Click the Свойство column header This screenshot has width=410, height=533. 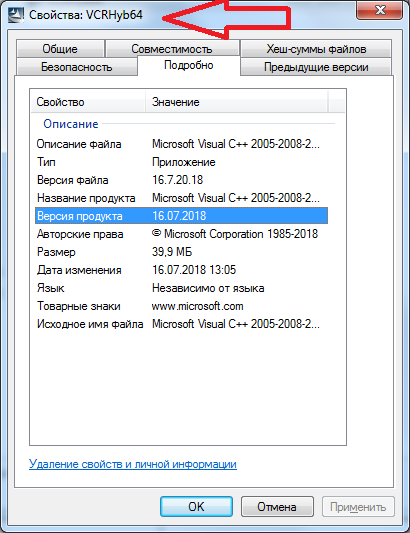tap(88, 102)
